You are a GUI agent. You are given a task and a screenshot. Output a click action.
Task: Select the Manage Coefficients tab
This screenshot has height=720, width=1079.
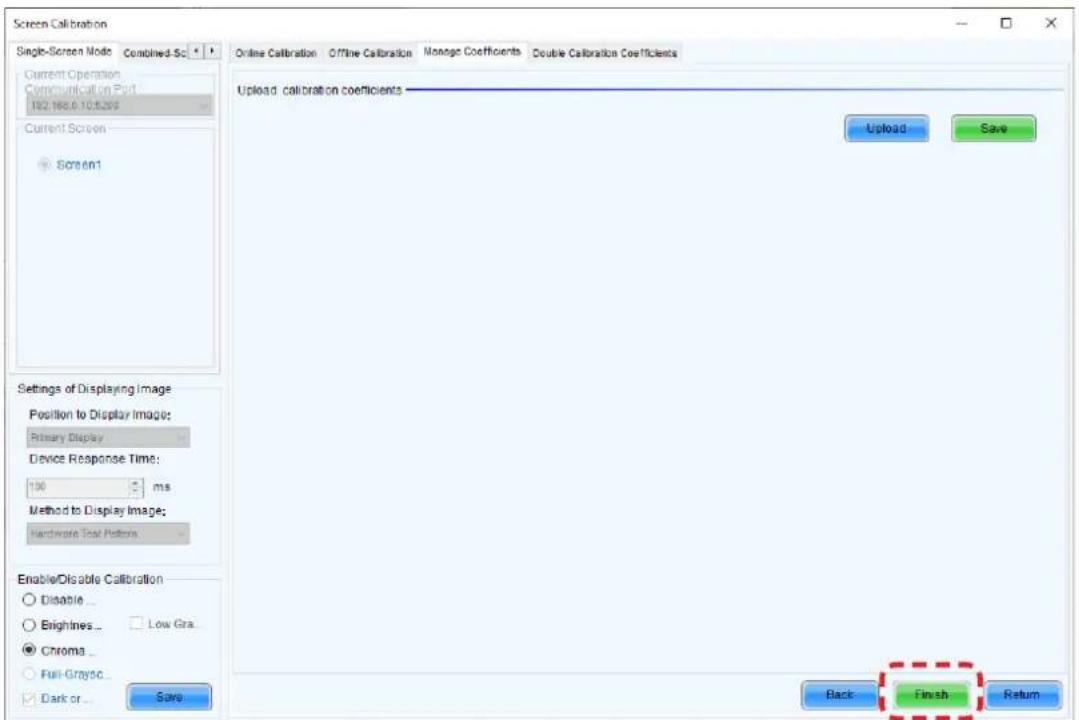pos(472,52)
